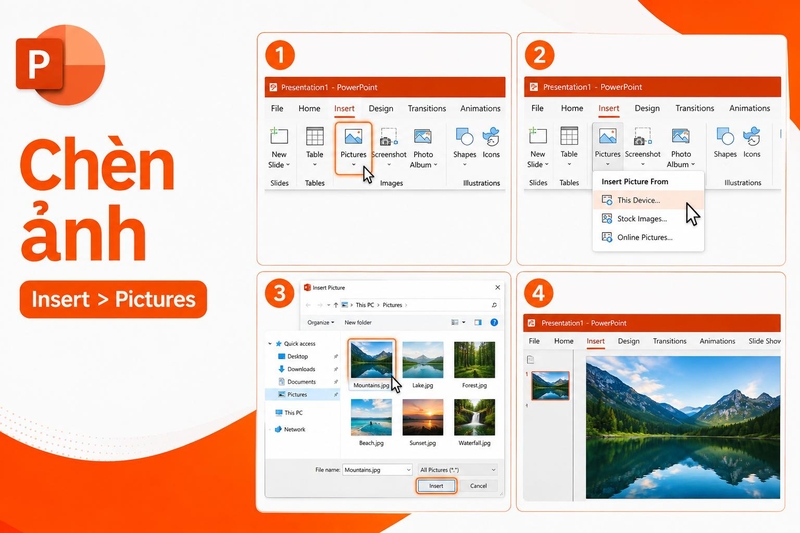Expand the New Slide dropdown arrow in panel 1

(x=288, y=165)
